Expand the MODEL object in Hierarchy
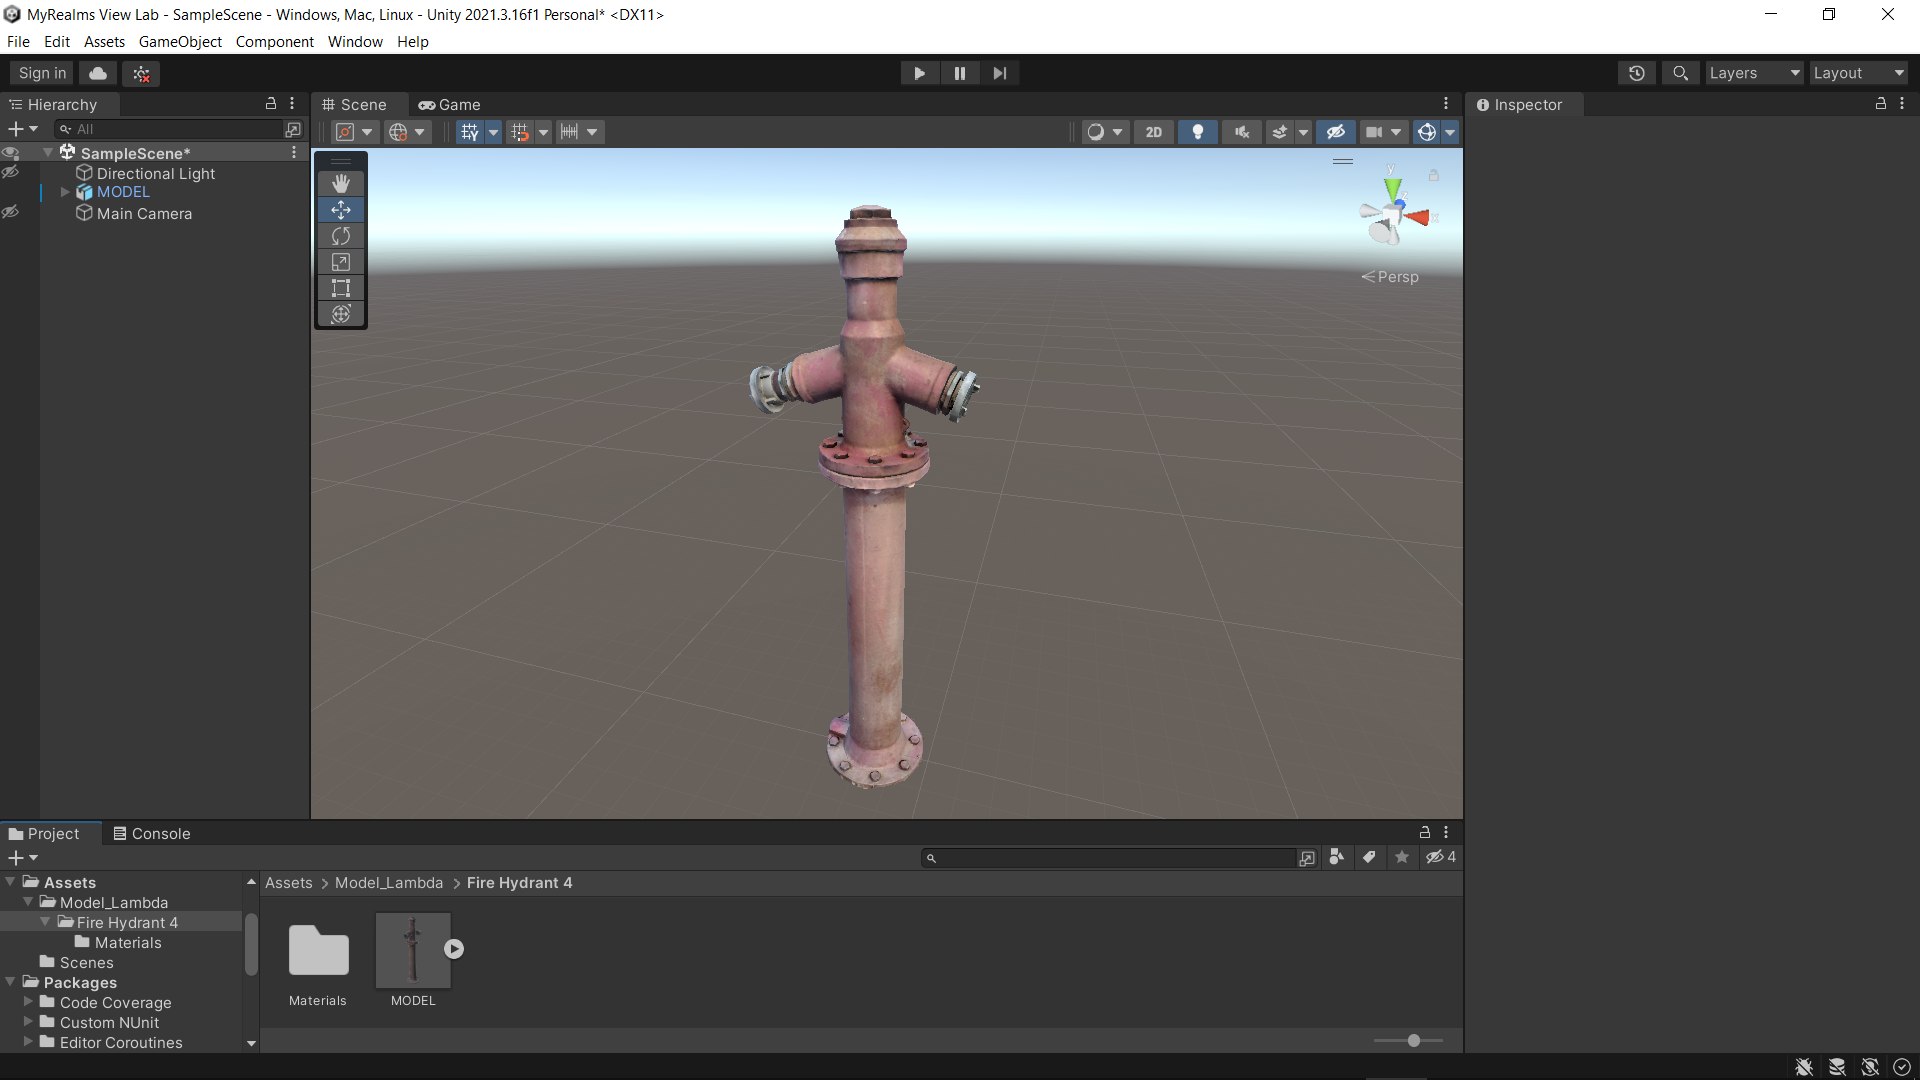This screenshot has width=1920, height=1080. [x=65, y=192]
